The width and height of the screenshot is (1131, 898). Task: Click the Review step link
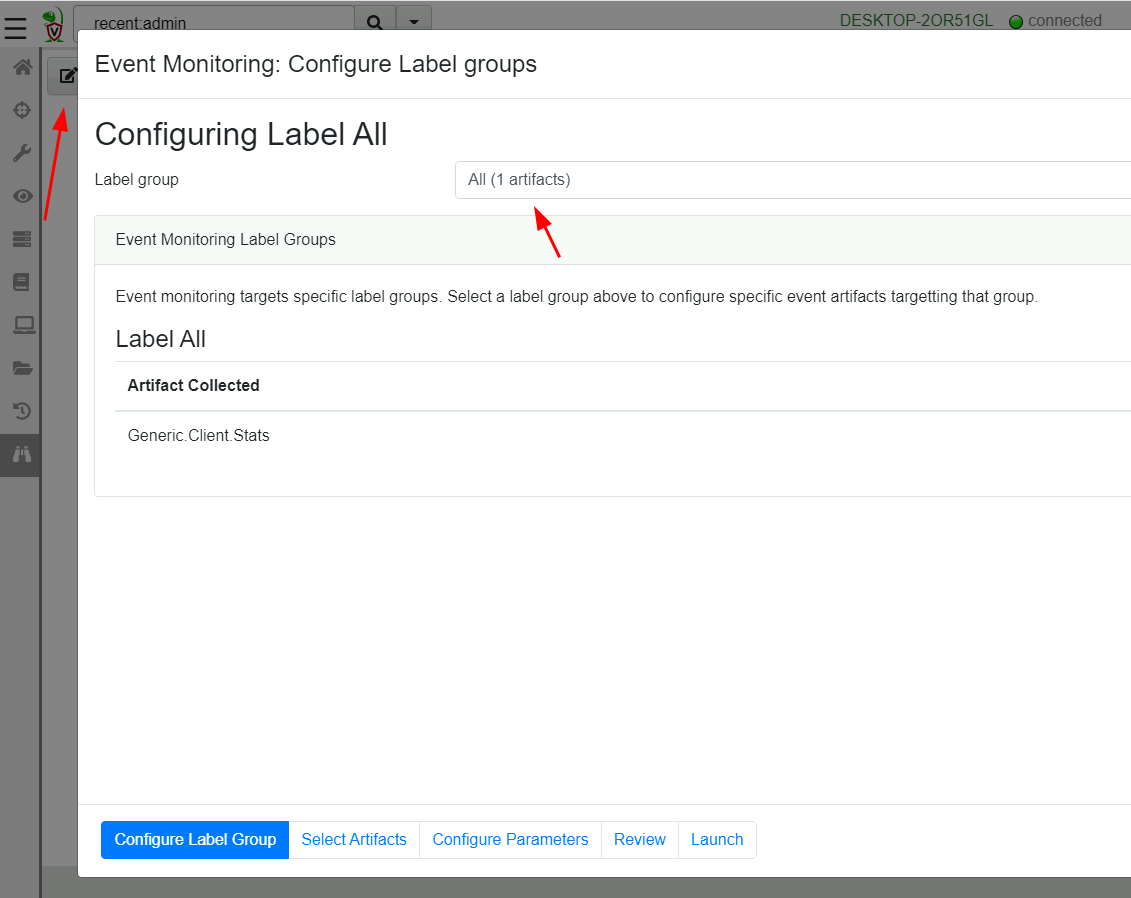click(639, 839)
